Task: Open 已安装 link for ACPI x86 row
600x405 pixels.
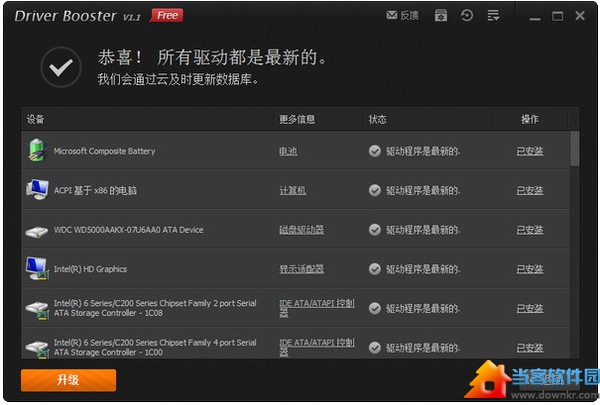Action: pos(530,190)
